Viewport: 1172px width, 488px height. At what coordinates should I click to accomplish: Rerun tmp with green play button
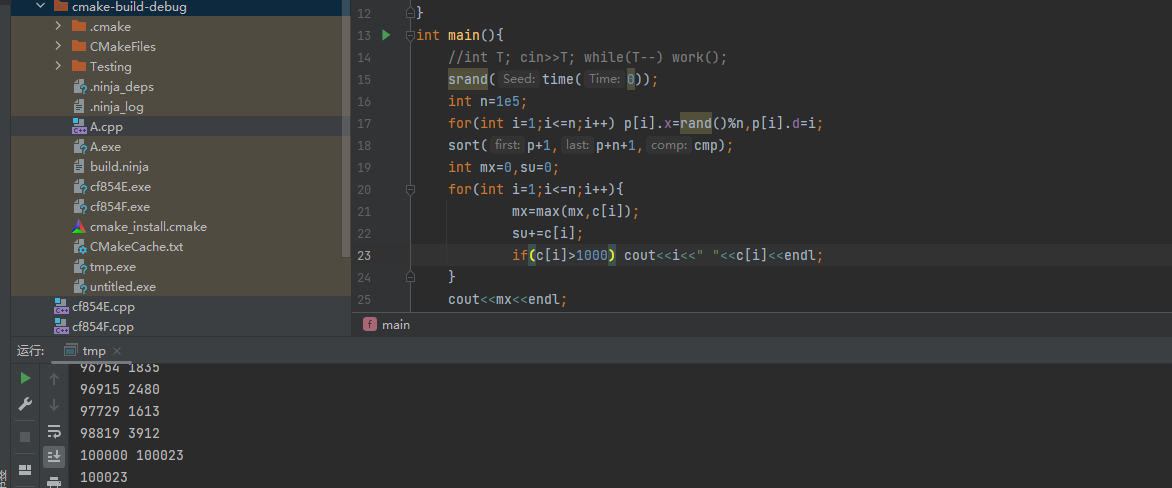point(25,378)
